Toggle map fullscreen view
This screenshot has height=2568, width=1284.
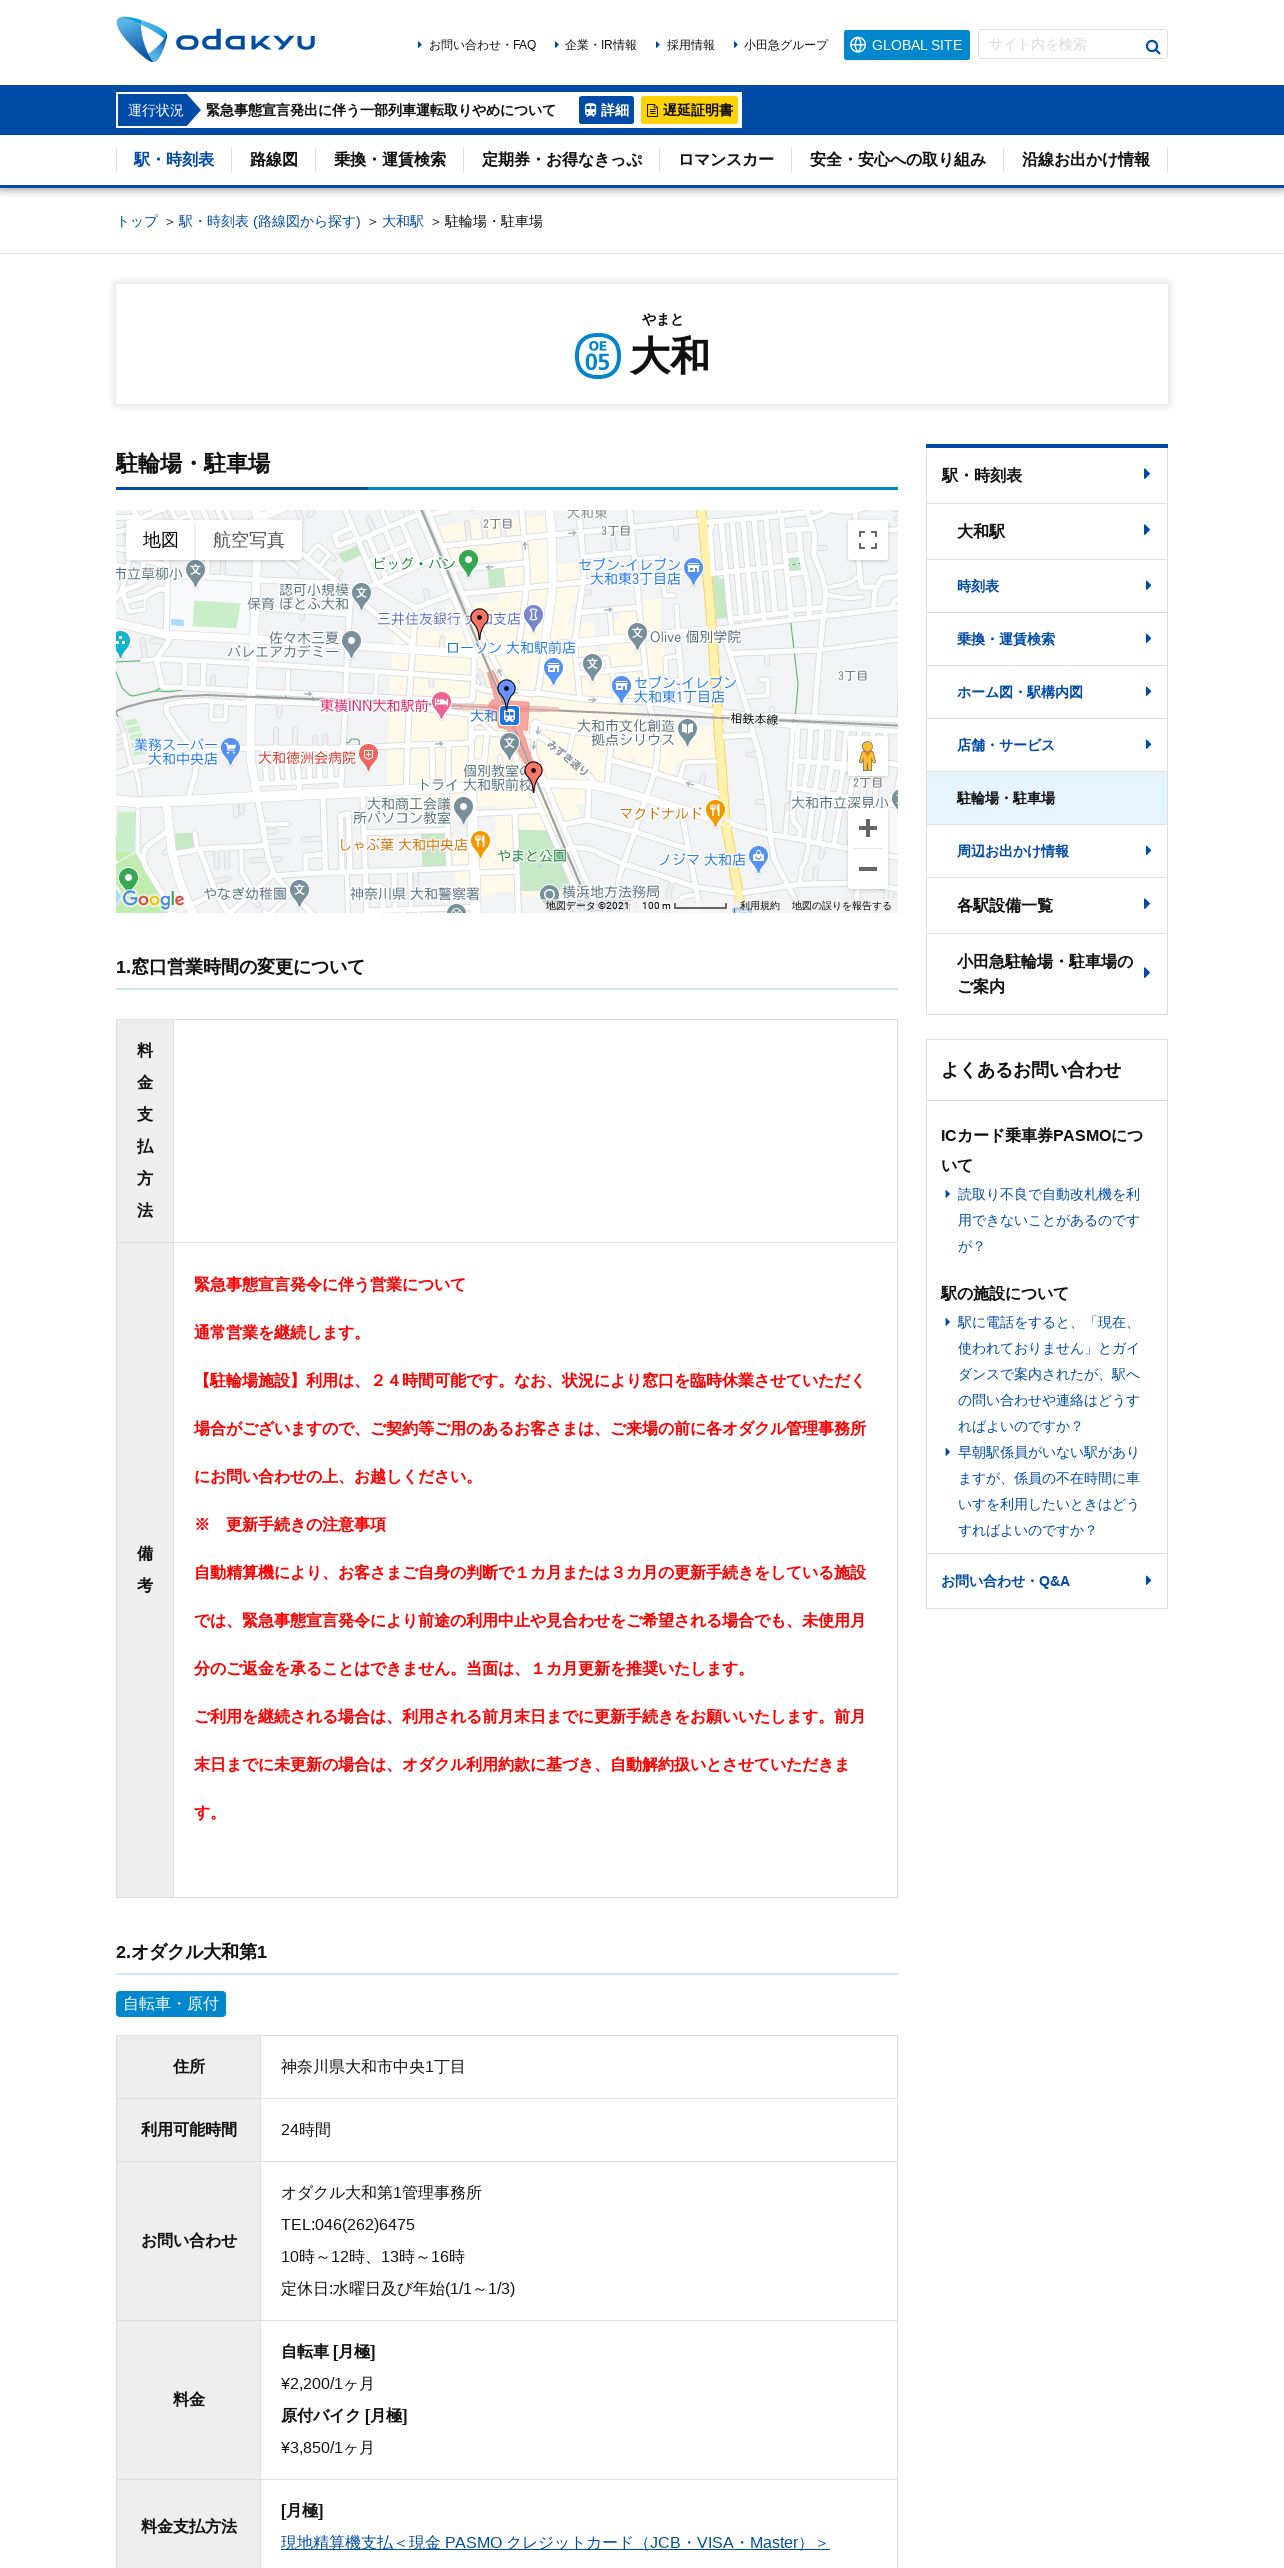coord(868,540)
